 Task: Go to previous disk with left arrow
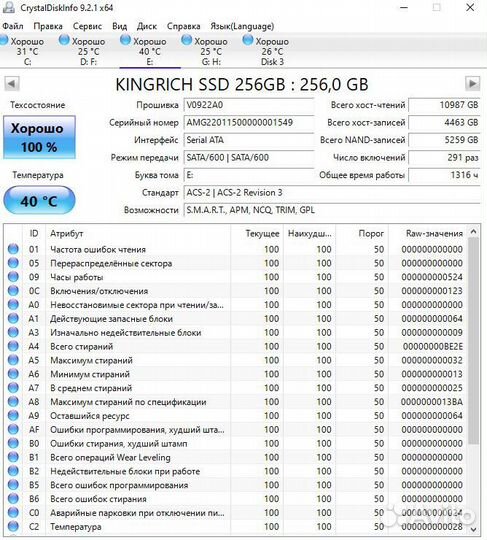(12, 84)
